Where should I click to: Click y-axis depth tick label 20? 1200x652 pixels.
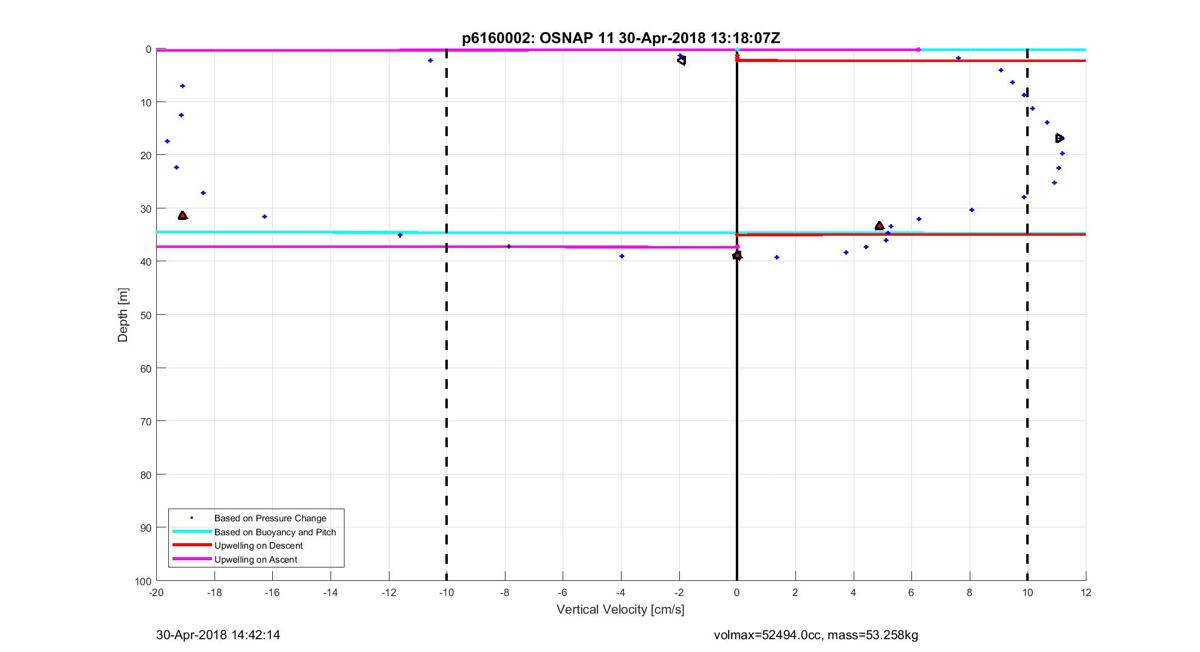[x=144, y=156]
